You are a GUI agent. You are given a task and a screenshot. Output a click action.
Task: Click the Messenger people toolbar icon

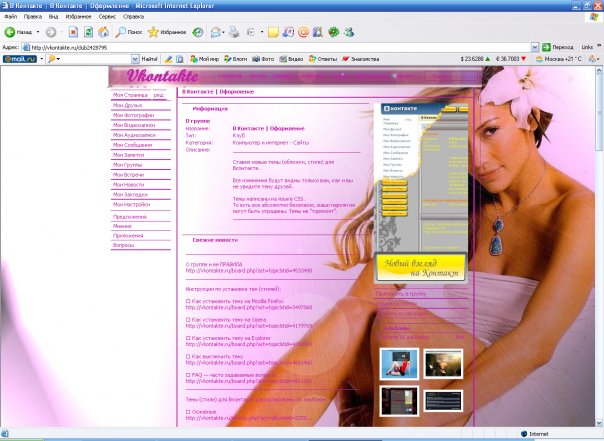click(349, 32)
